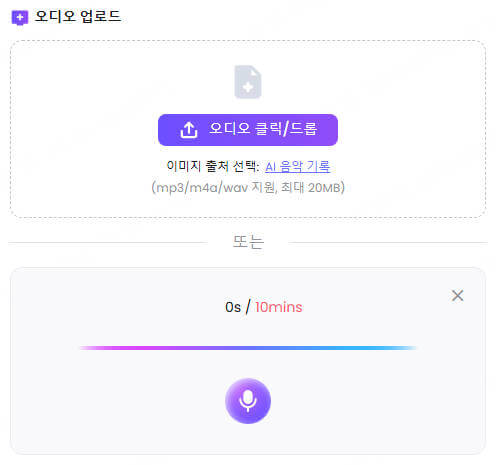Click the 오디오 클릭/드롭 upload button
496x465 pixels.
(x=248, y=130)
